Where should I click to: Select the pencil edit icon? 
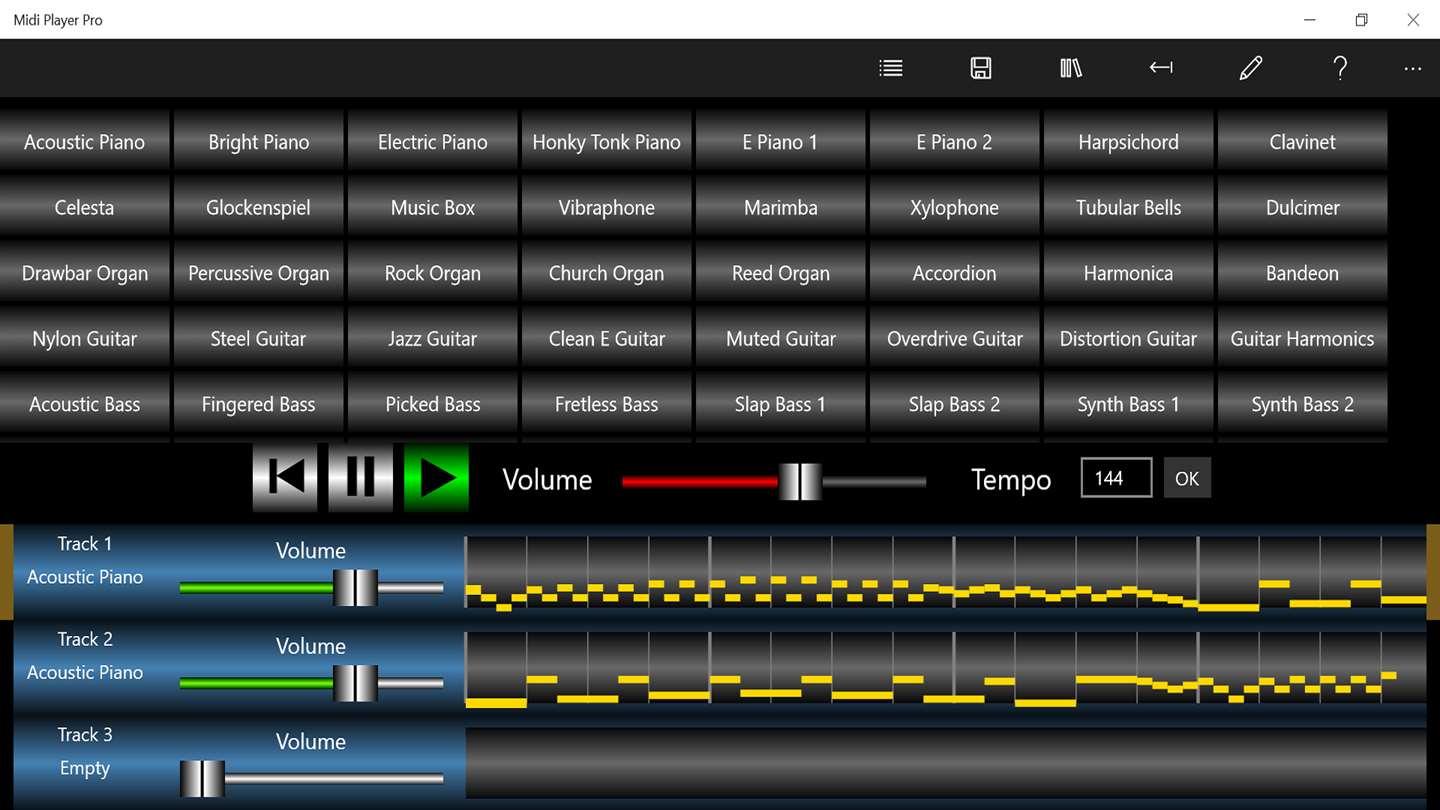pyautogui.click(x=1251, y=68)
